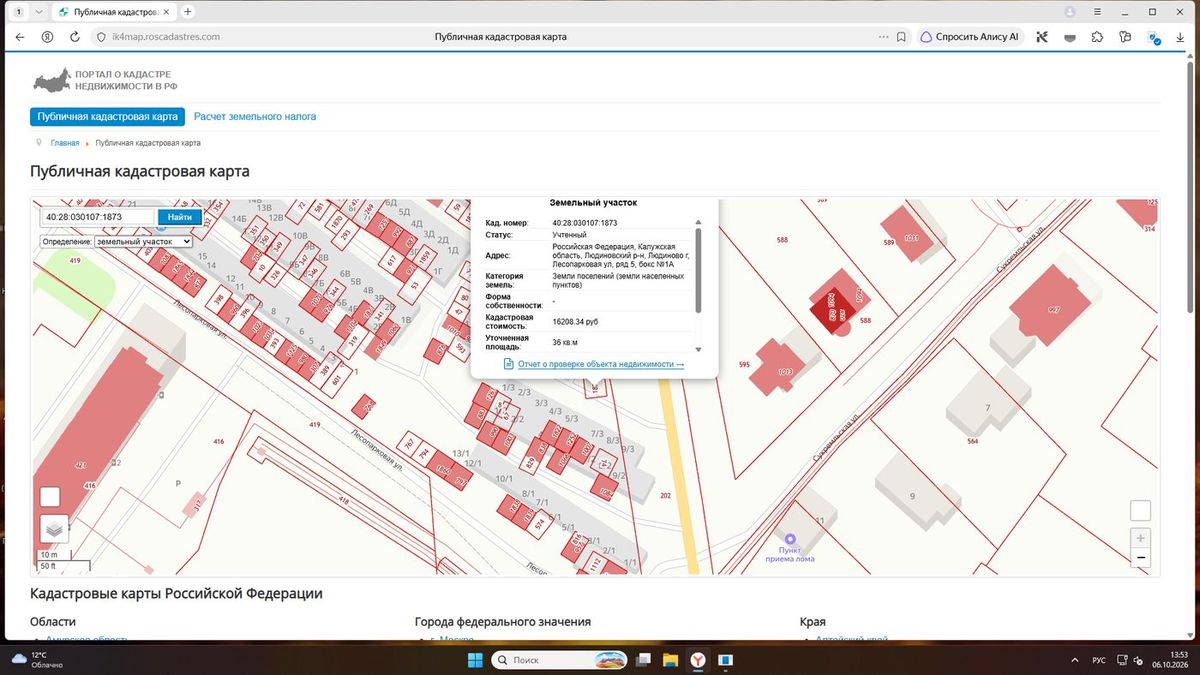Bookmark this page via the bookmark icon
Image resolution: width=1200 pixels, height=675 pixels.
coord(901,37)
